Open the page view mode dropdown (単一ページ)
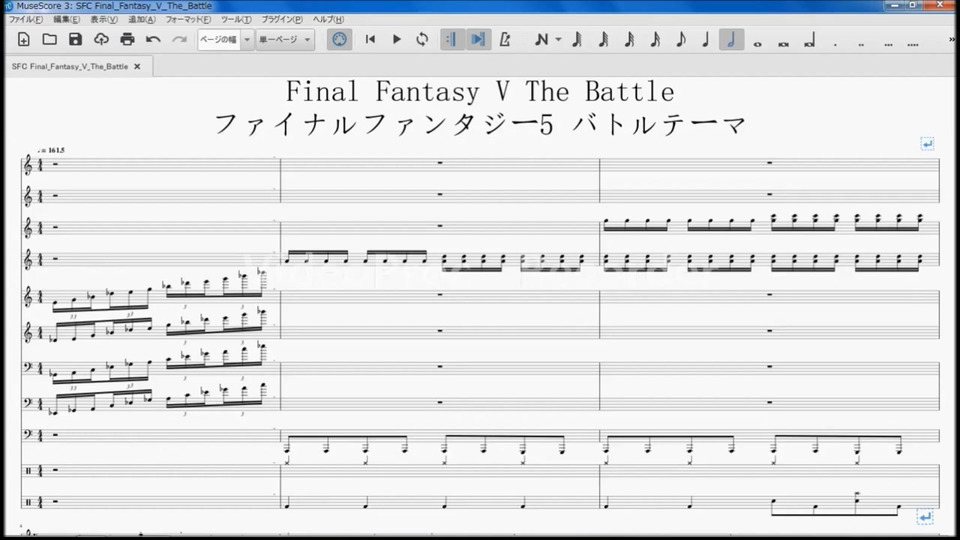The height and width of the screenshot is (540, 960). point(285,40)
